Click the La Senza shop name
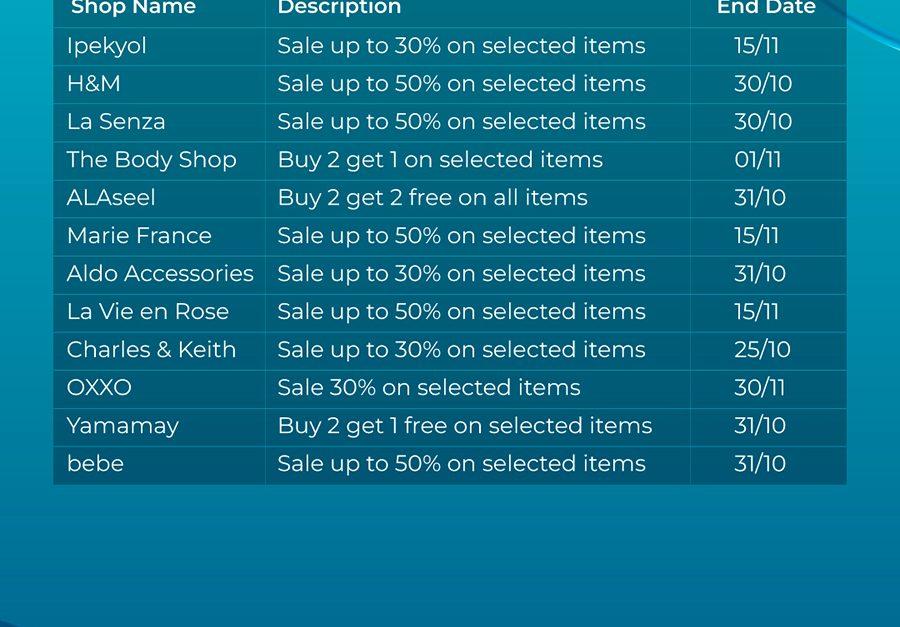The width and height of the screenshot is (900, 627). (x=116, y=122)
